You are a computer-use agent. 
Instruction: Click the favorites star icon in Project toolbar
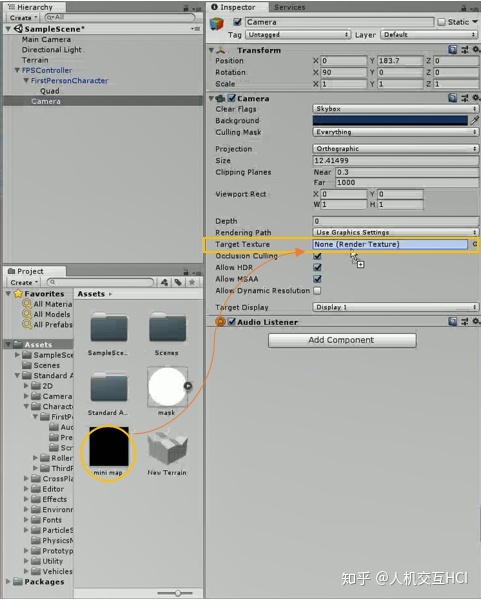(192, 282)
